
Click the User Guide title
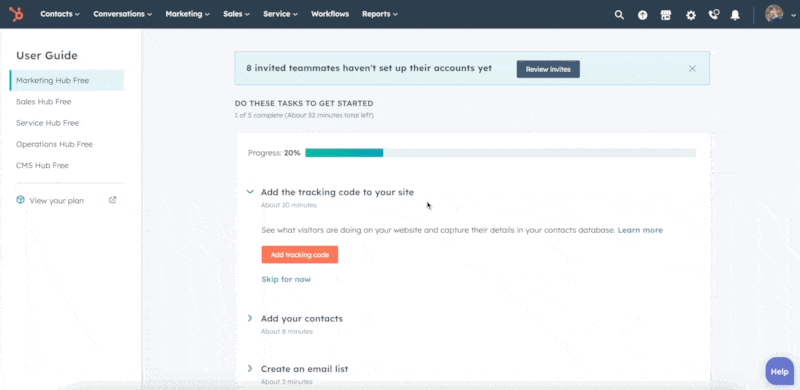47,56
